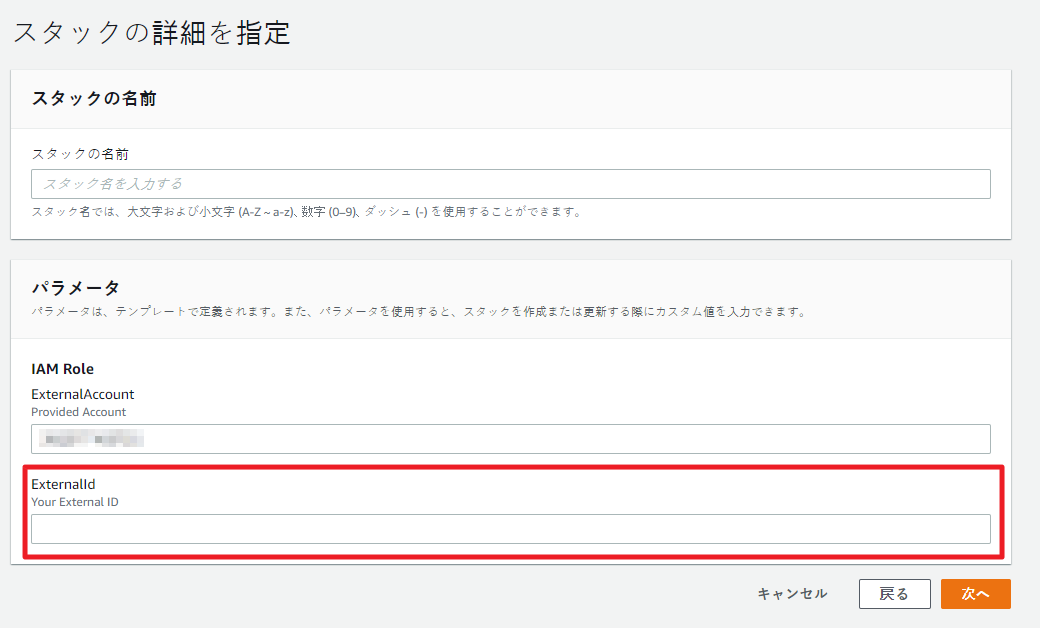Viewport: 1040px width, 628px height.
Task: Proceed with the orange 次へ button
Action: pyautogui.click(x=975, y=594)
